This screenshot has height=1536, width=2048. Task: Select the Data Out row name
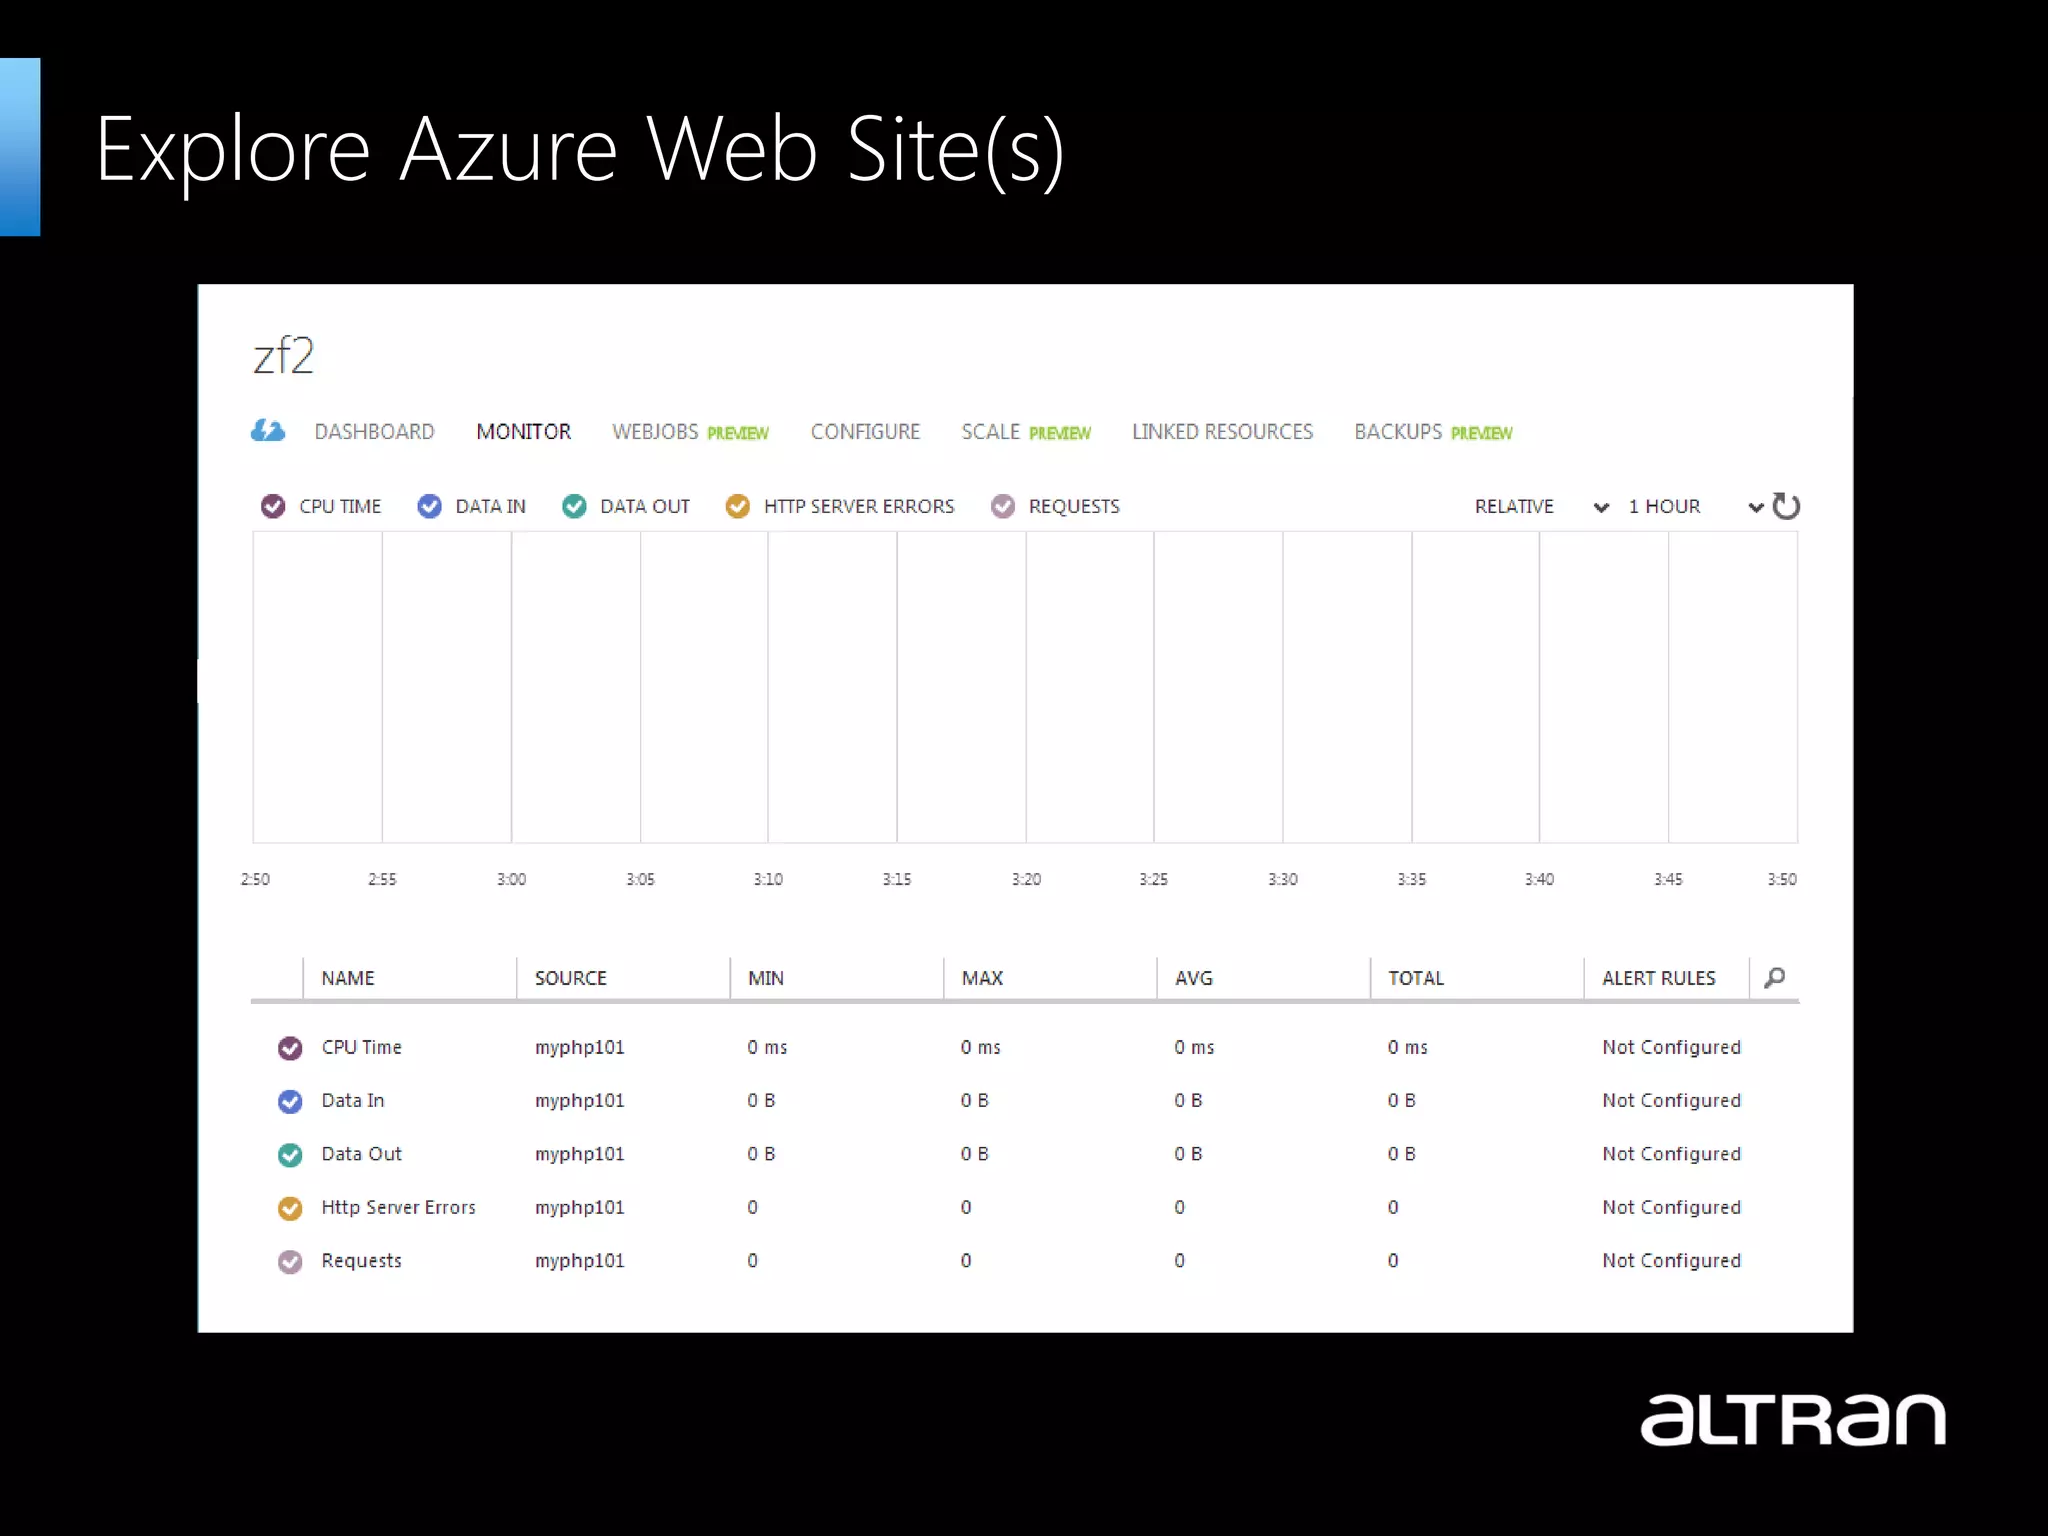coord(361,1153)
